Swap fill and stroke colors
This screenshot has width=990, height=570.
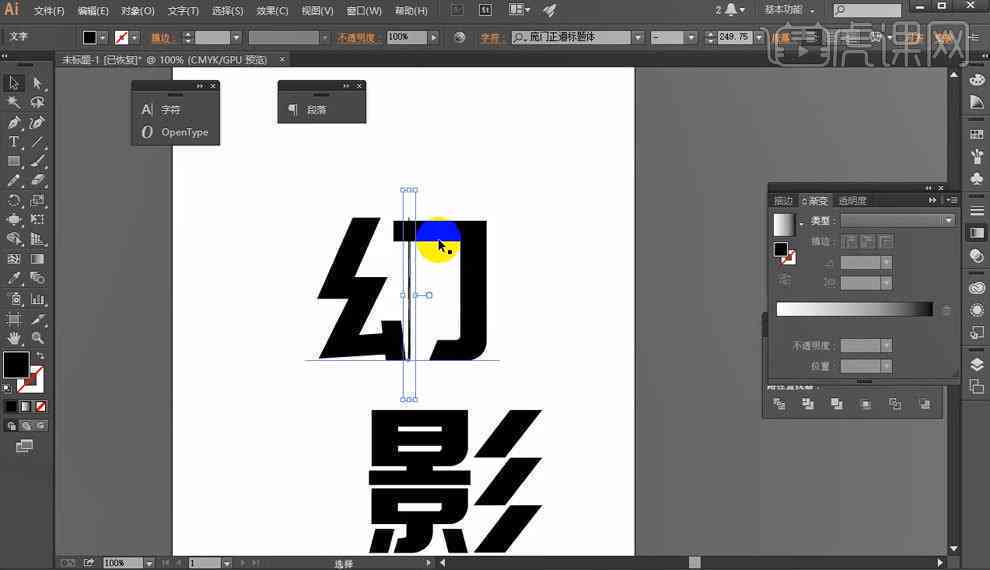pos(40,356)
